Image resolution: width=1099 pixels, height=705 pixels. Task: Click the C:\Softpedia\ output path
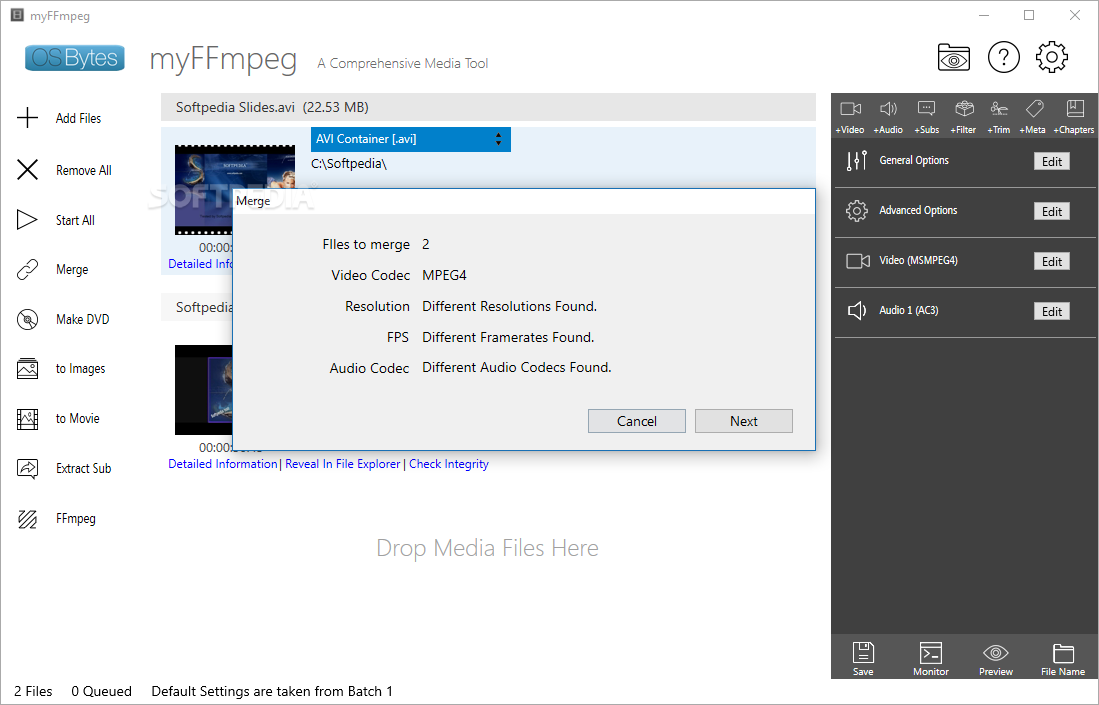pyautogui.click(x=349, y=164)
